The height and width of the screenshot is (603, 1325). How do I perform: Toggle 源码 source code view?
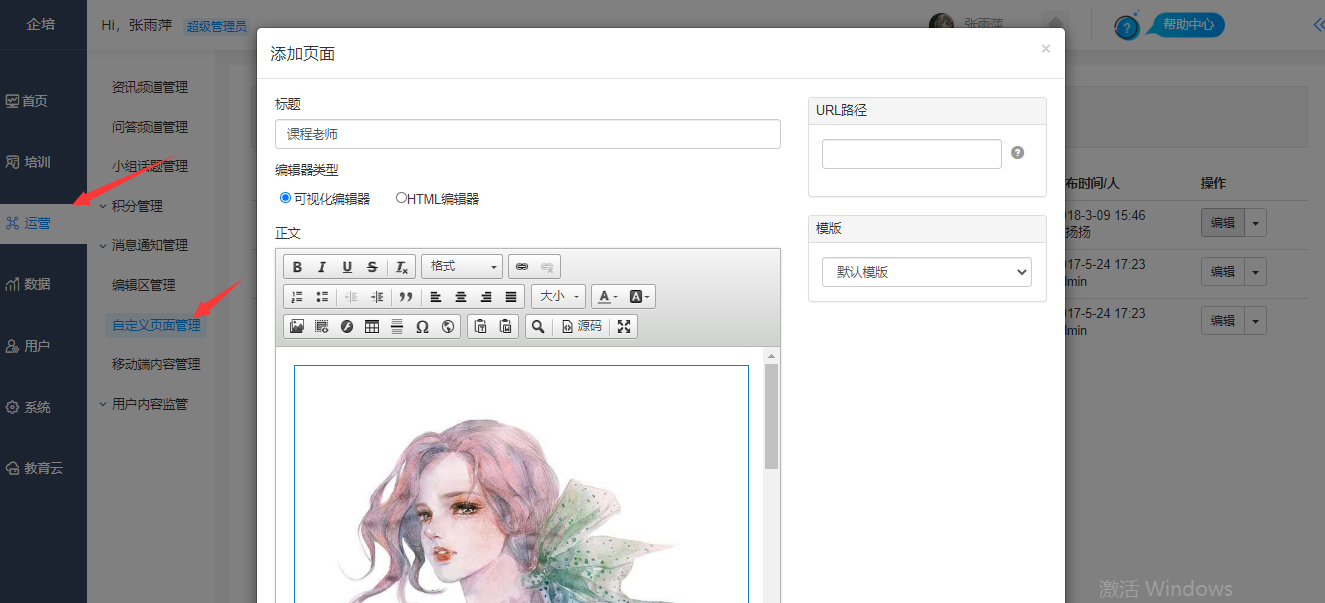582,326
